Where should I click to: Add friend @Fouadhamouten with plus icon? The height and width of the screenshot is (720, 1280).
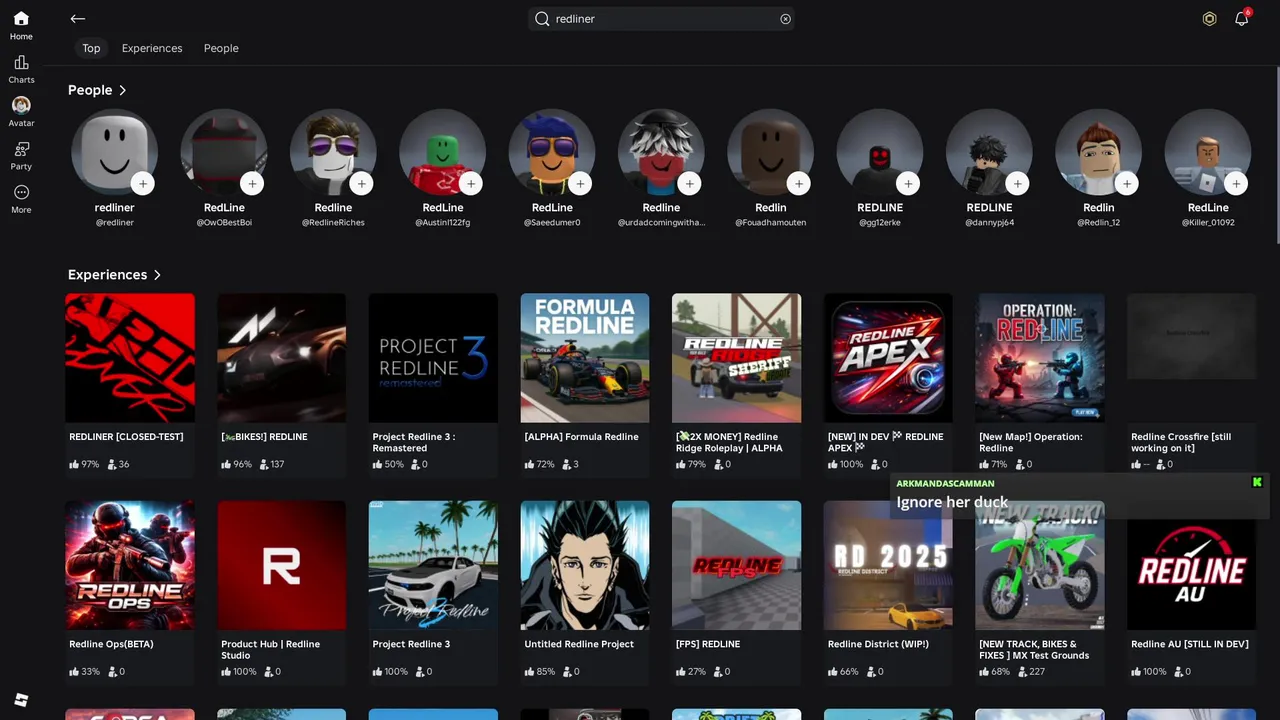[798, 184]
